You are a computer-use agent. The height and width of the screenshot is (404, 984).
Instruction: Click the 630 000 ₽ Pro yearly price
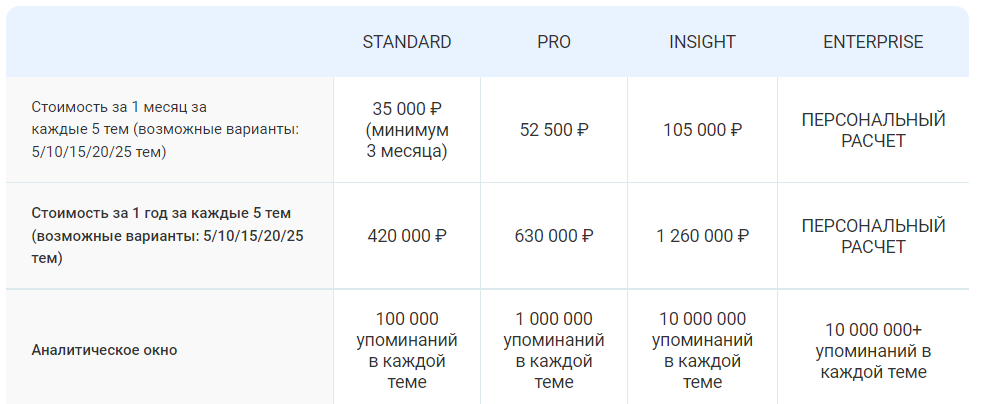(x=553, y=236)
